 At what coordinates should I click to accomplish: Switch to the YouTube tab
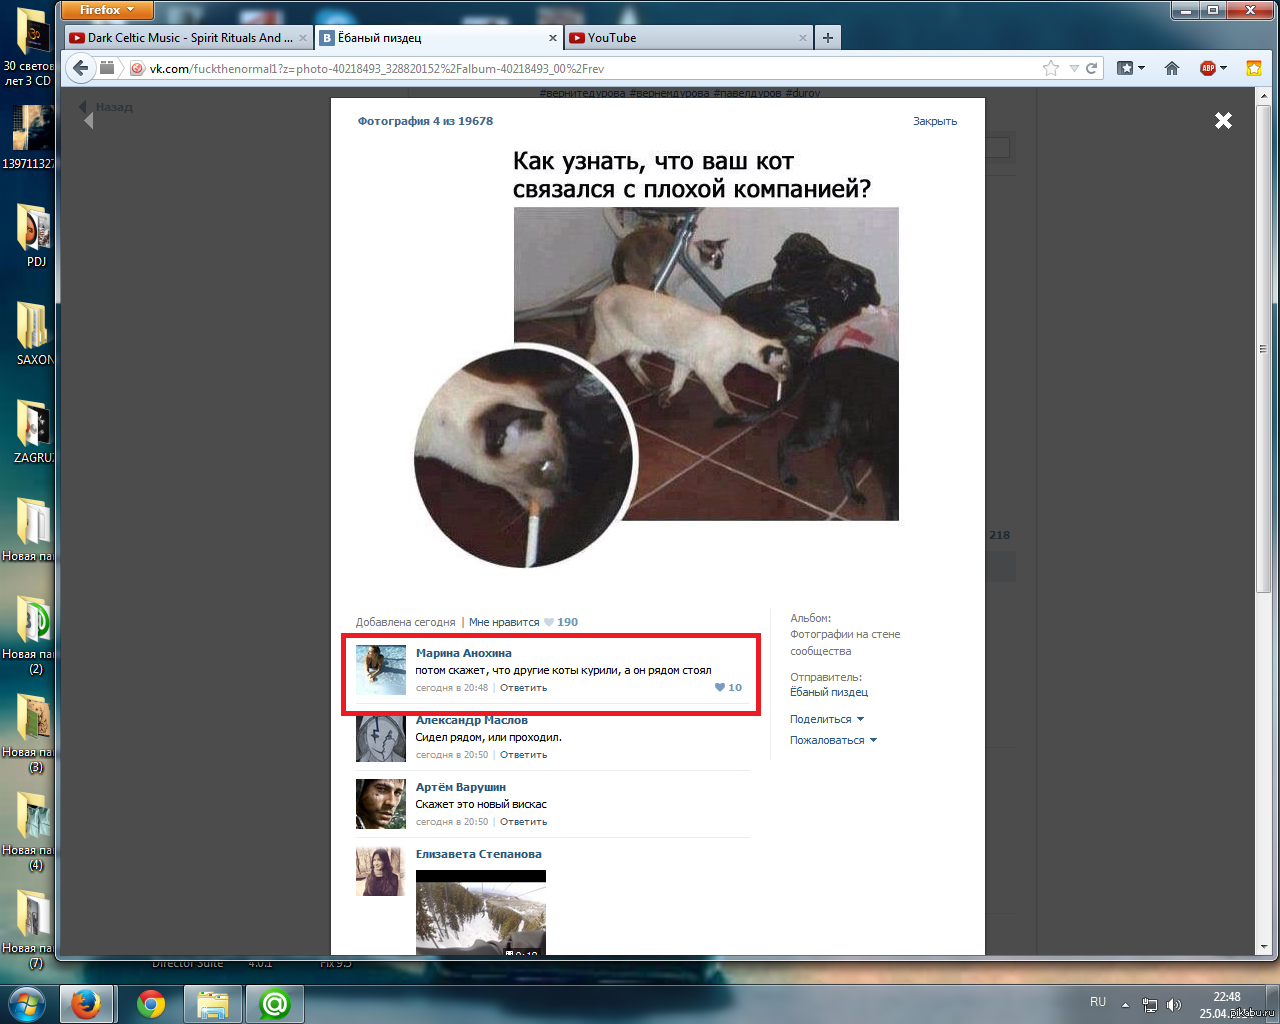tap(688, 38)
